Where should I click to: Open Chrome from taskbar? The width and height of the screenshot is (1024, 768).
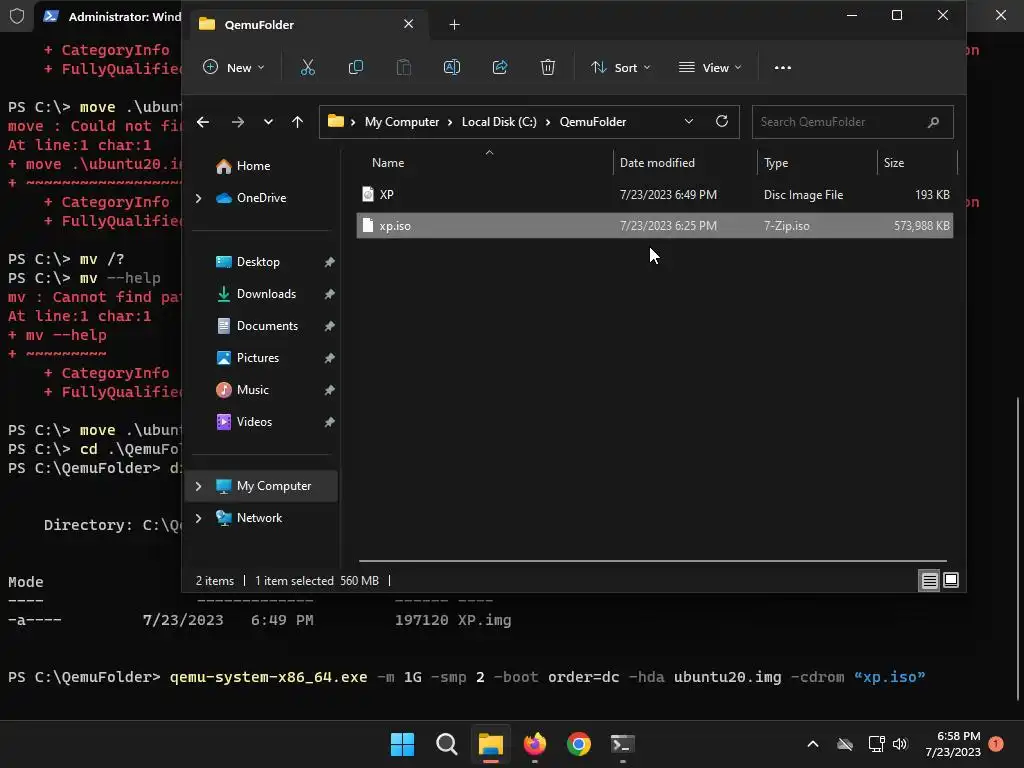click(579, 744)
